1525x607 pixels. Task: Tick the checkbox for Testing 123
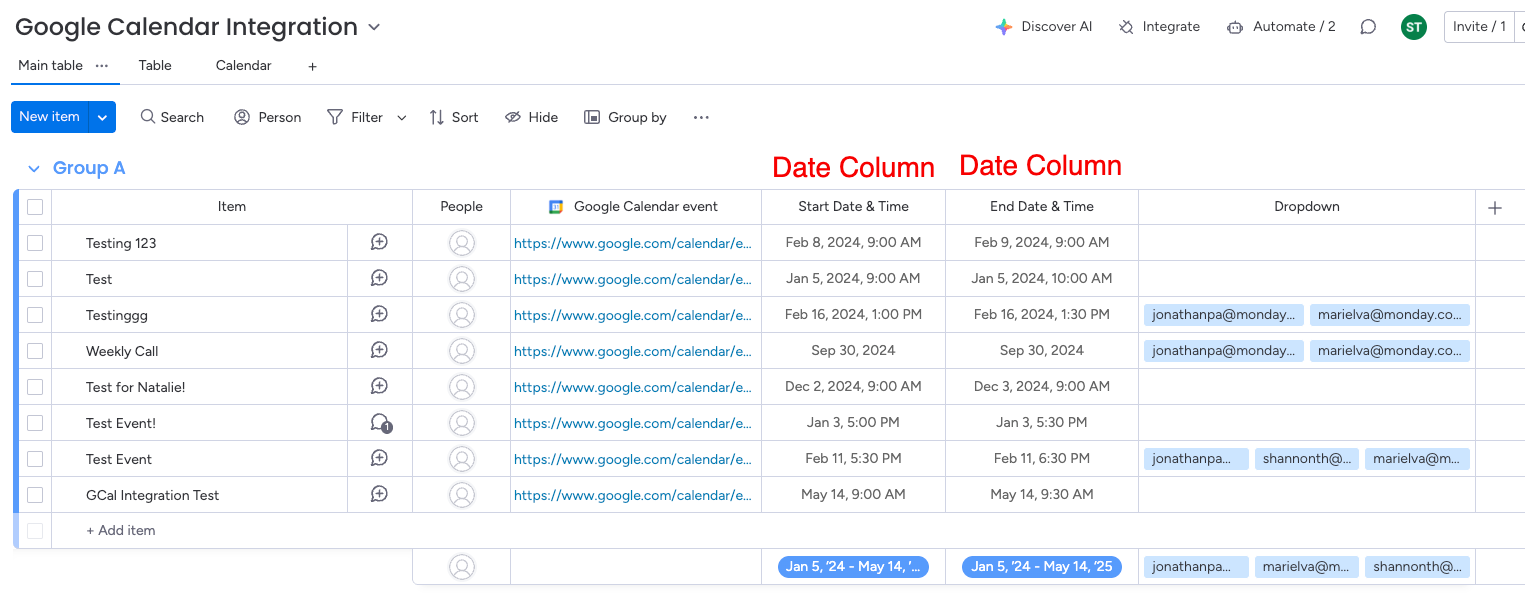pyautogui.click(x=35, y=243)
